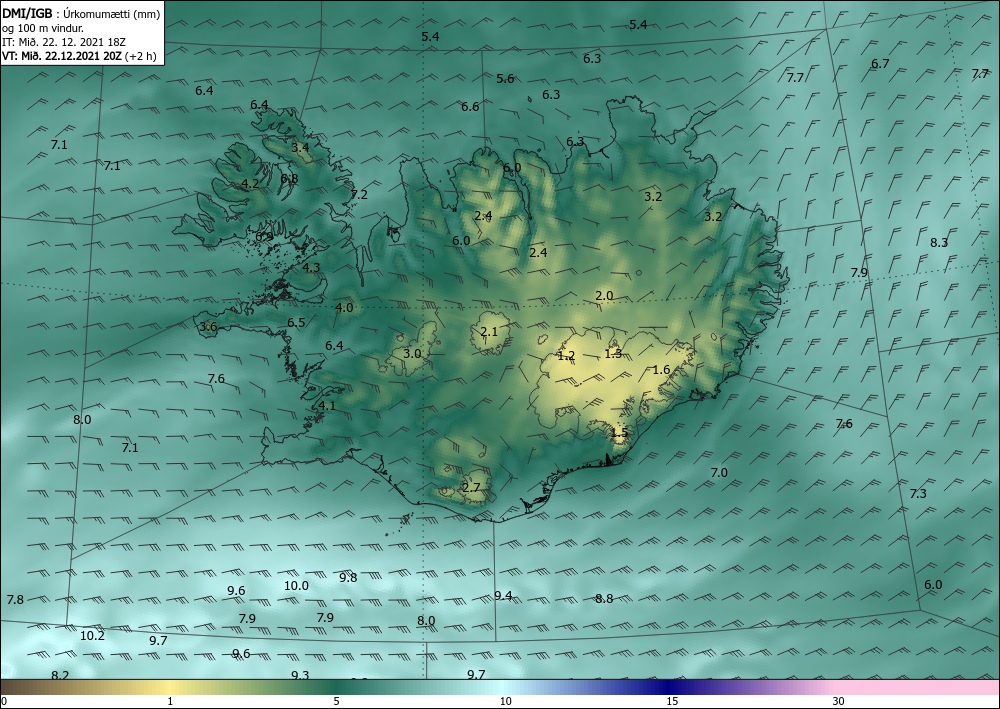Click the 4.1 value near Reykjavík area

[327, 406]
